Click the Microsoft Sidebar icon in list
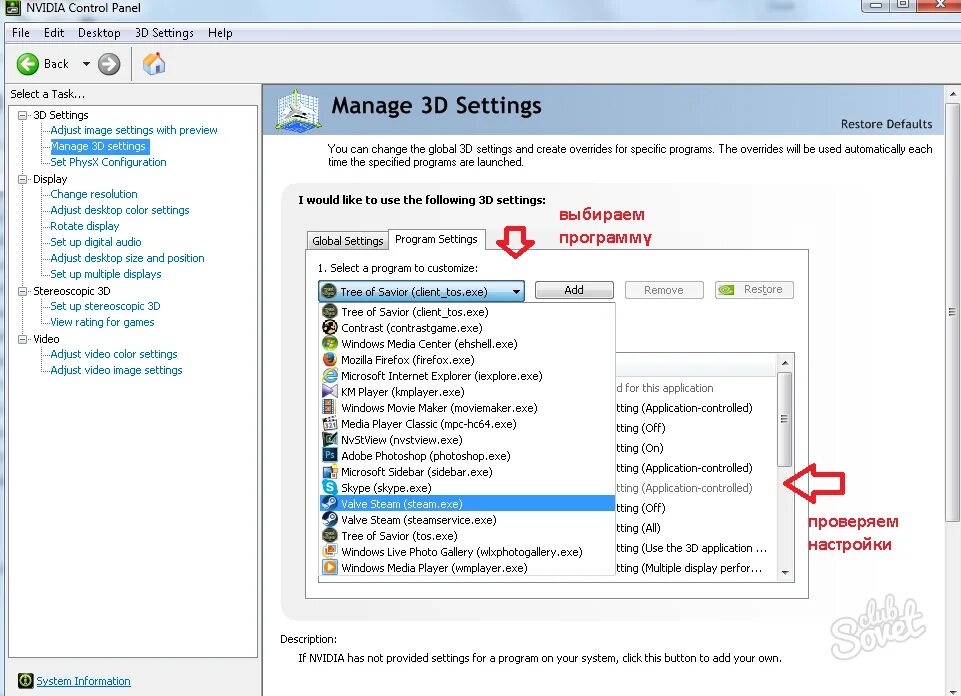 (x=330, y=471)
